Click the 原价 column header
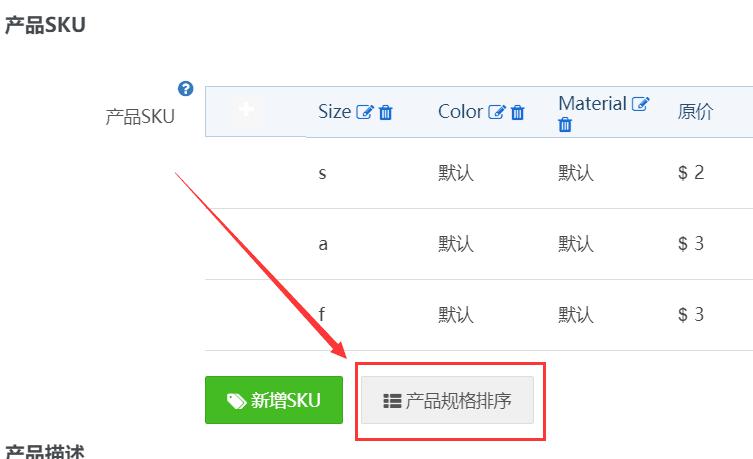 [x=695, y=112]
